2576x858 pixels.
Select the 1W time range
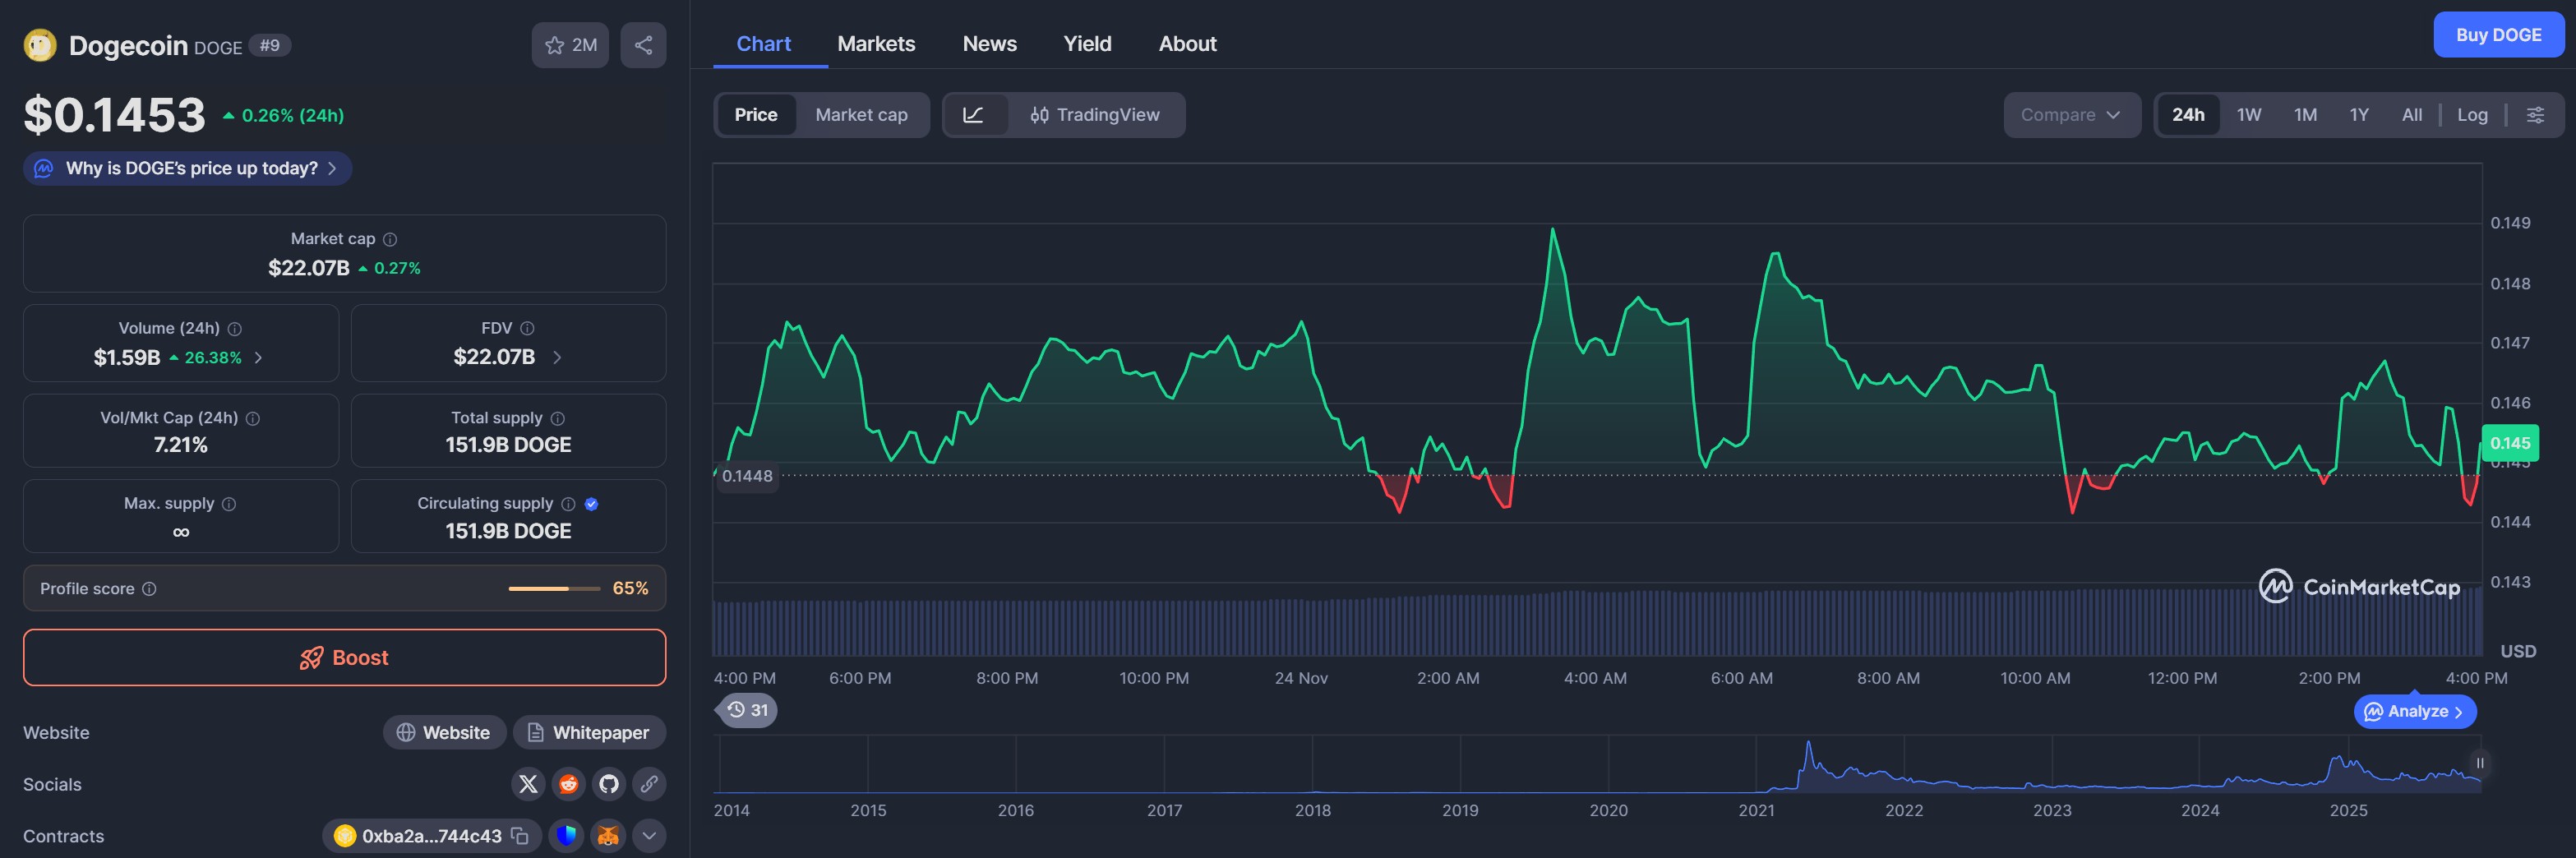(2248, 115)
